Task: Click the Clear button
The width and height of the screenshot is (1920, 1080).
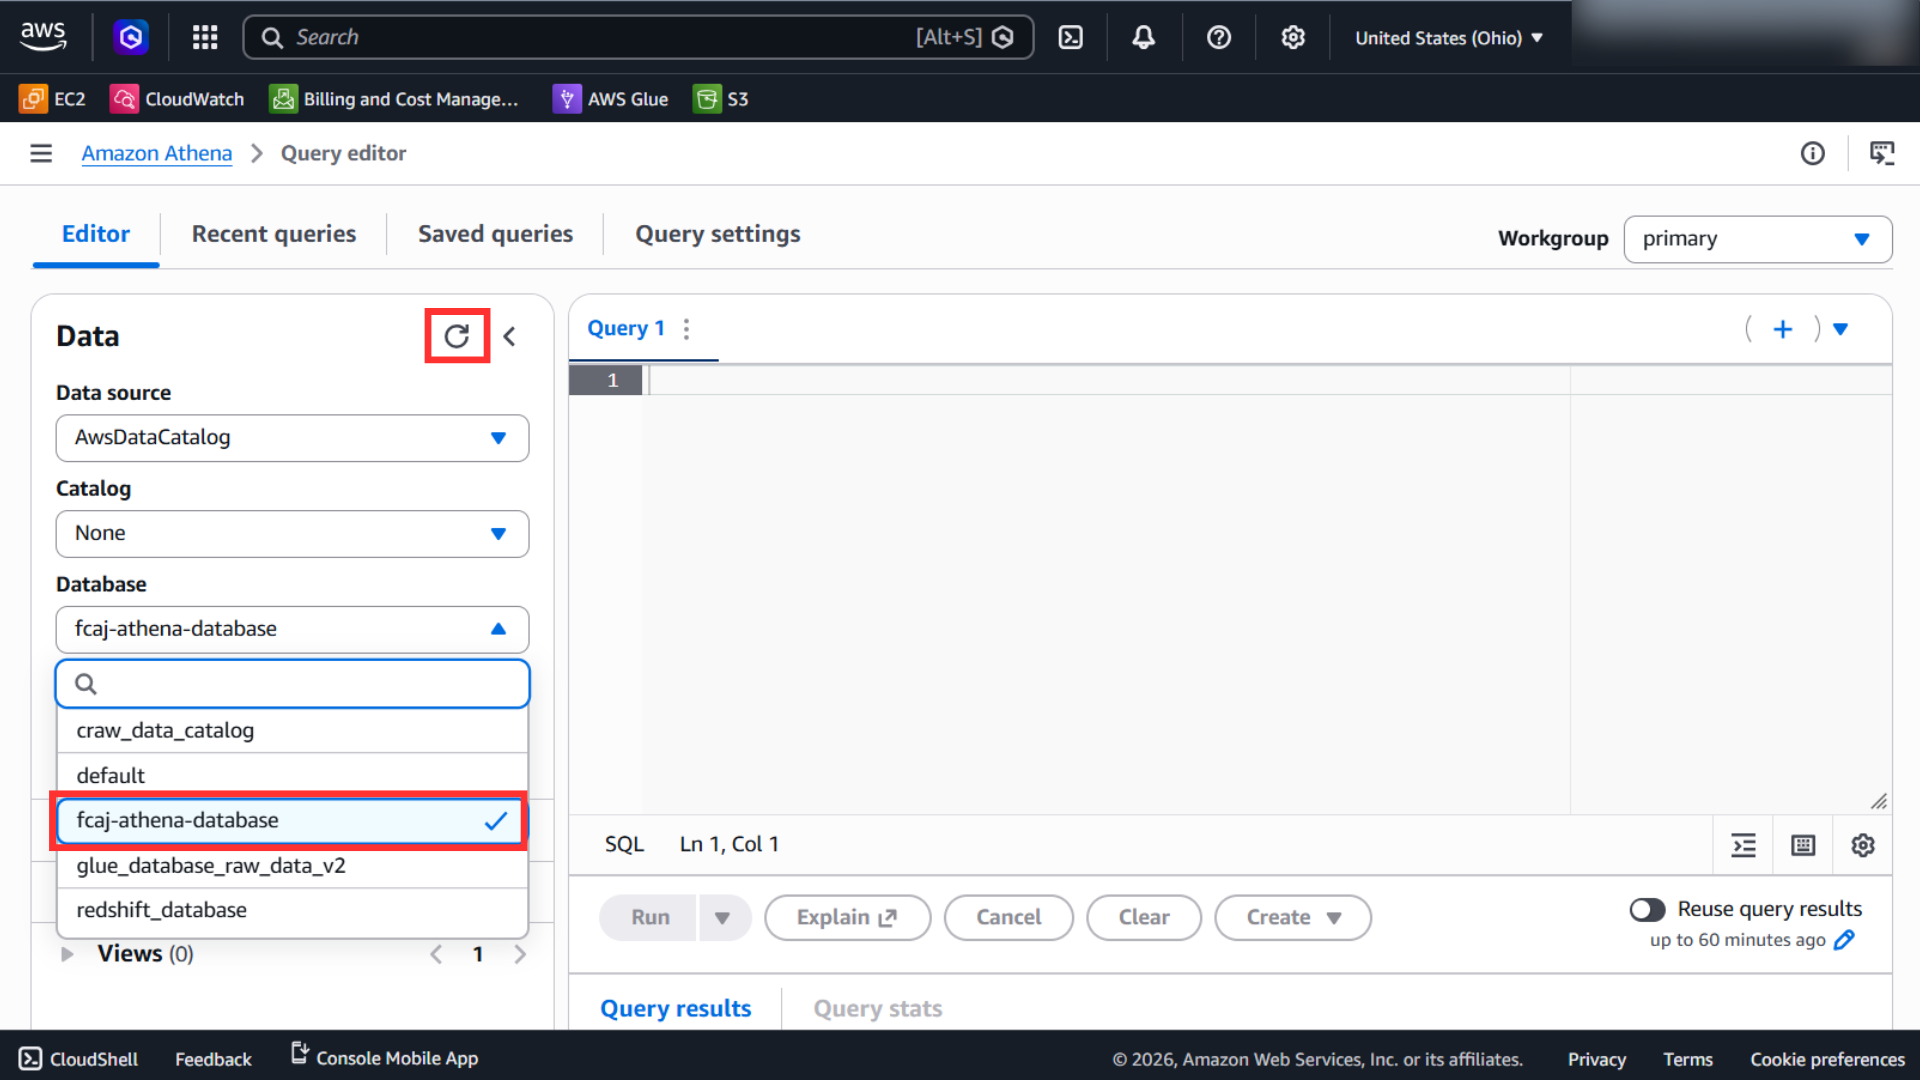Action: pyautogui.click(x=1144, y=917)
